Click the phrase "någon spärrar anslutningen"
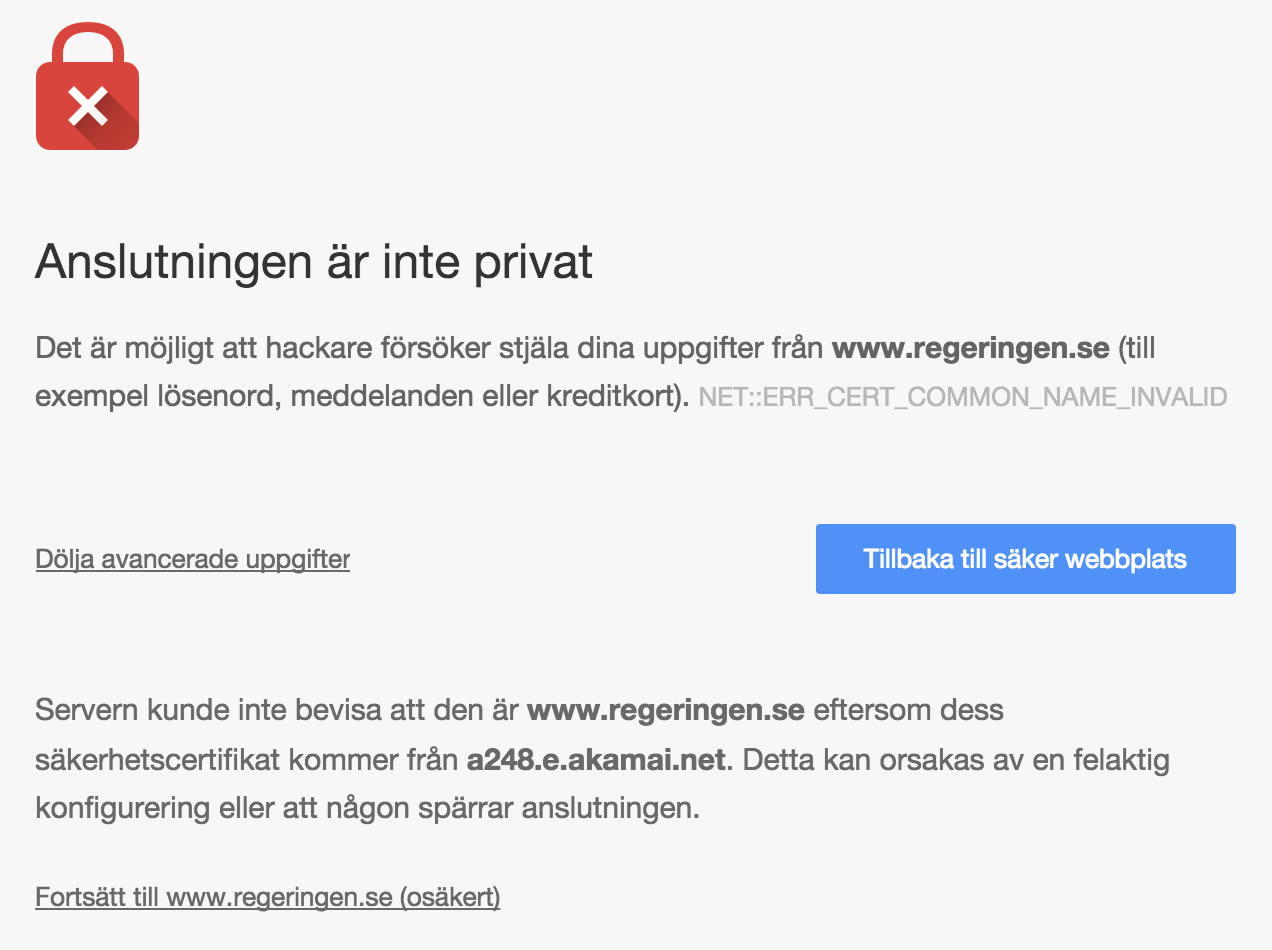The width and height of the screenshot is (1272, 950). 510,808
